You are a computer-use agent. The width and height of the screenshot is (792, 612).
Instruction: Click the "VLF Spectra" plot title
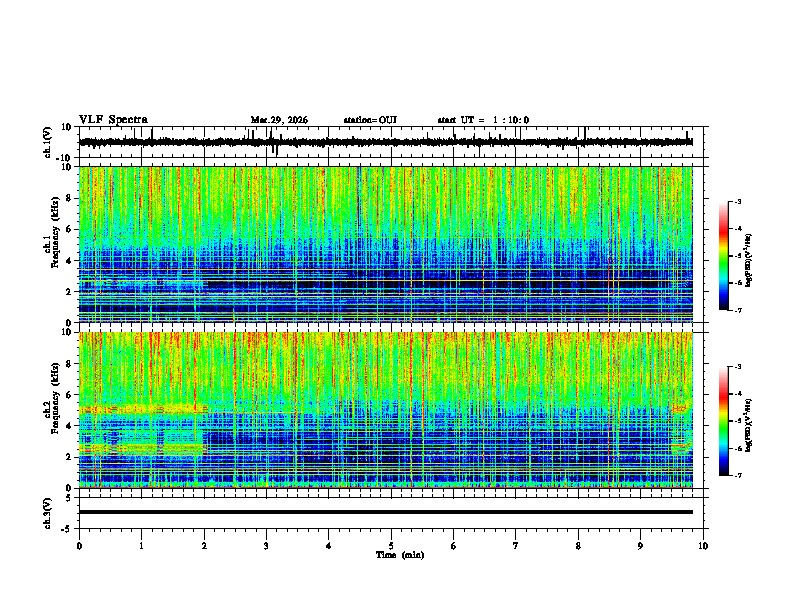tap(113, 119)
